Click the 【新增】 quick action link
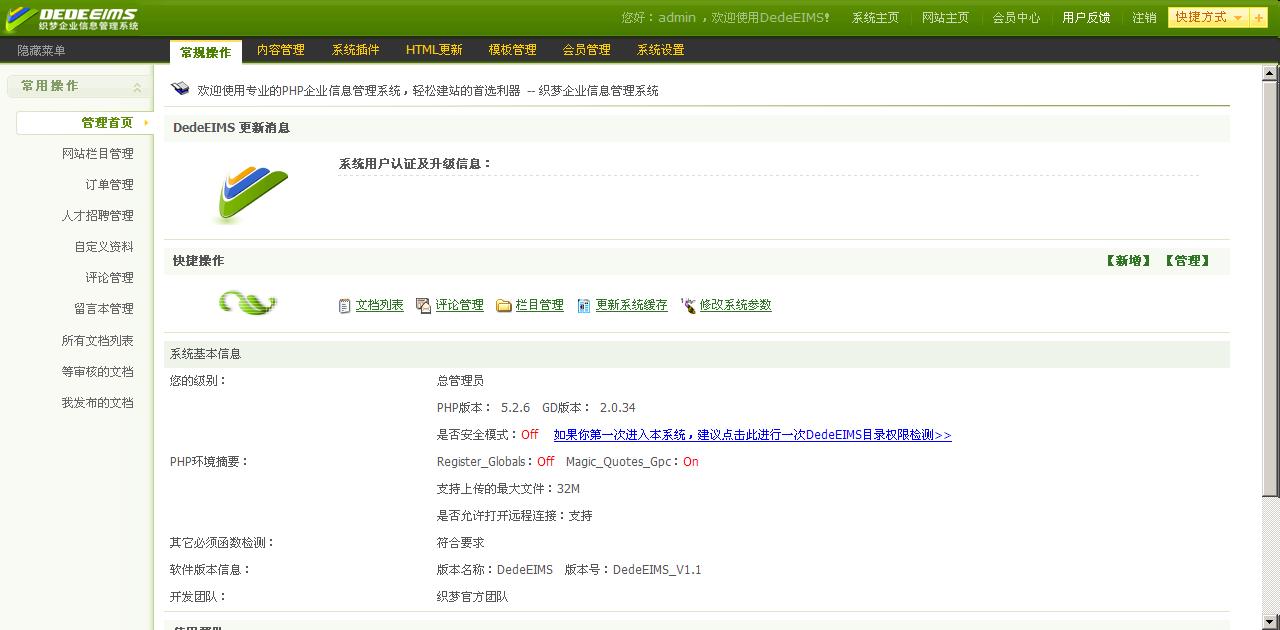Viewport: 1280px width, 630px height. pos(1128,261)
